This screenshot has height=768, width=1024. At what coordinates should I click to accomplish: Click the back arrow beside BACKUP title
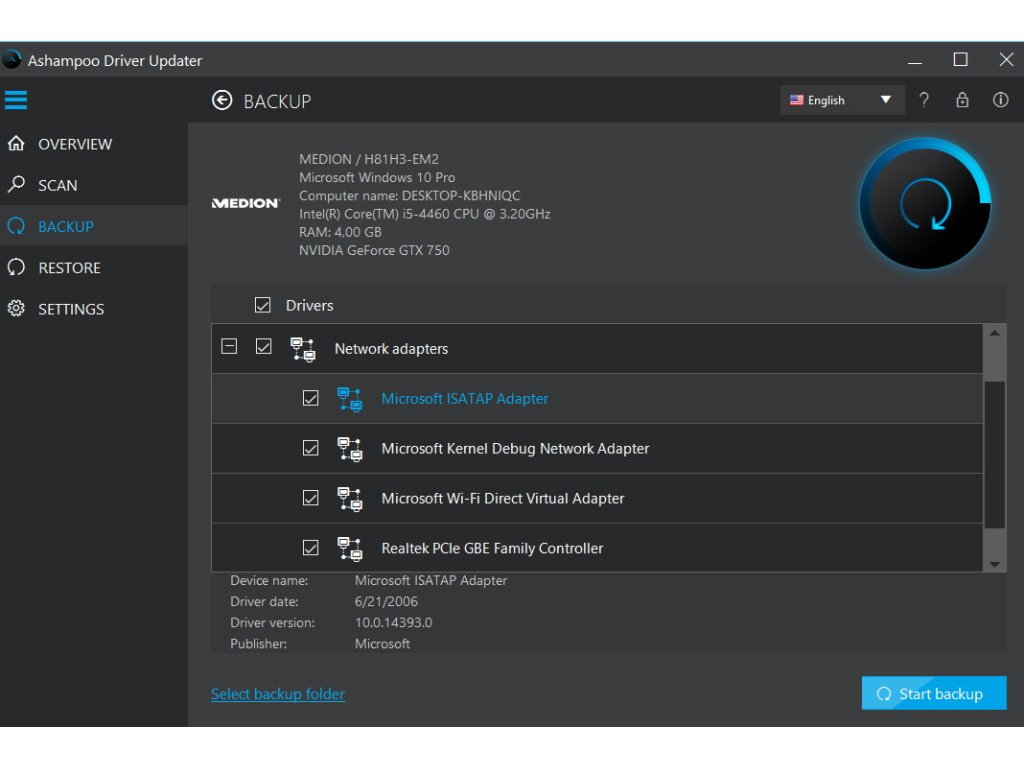pos(222,100)
